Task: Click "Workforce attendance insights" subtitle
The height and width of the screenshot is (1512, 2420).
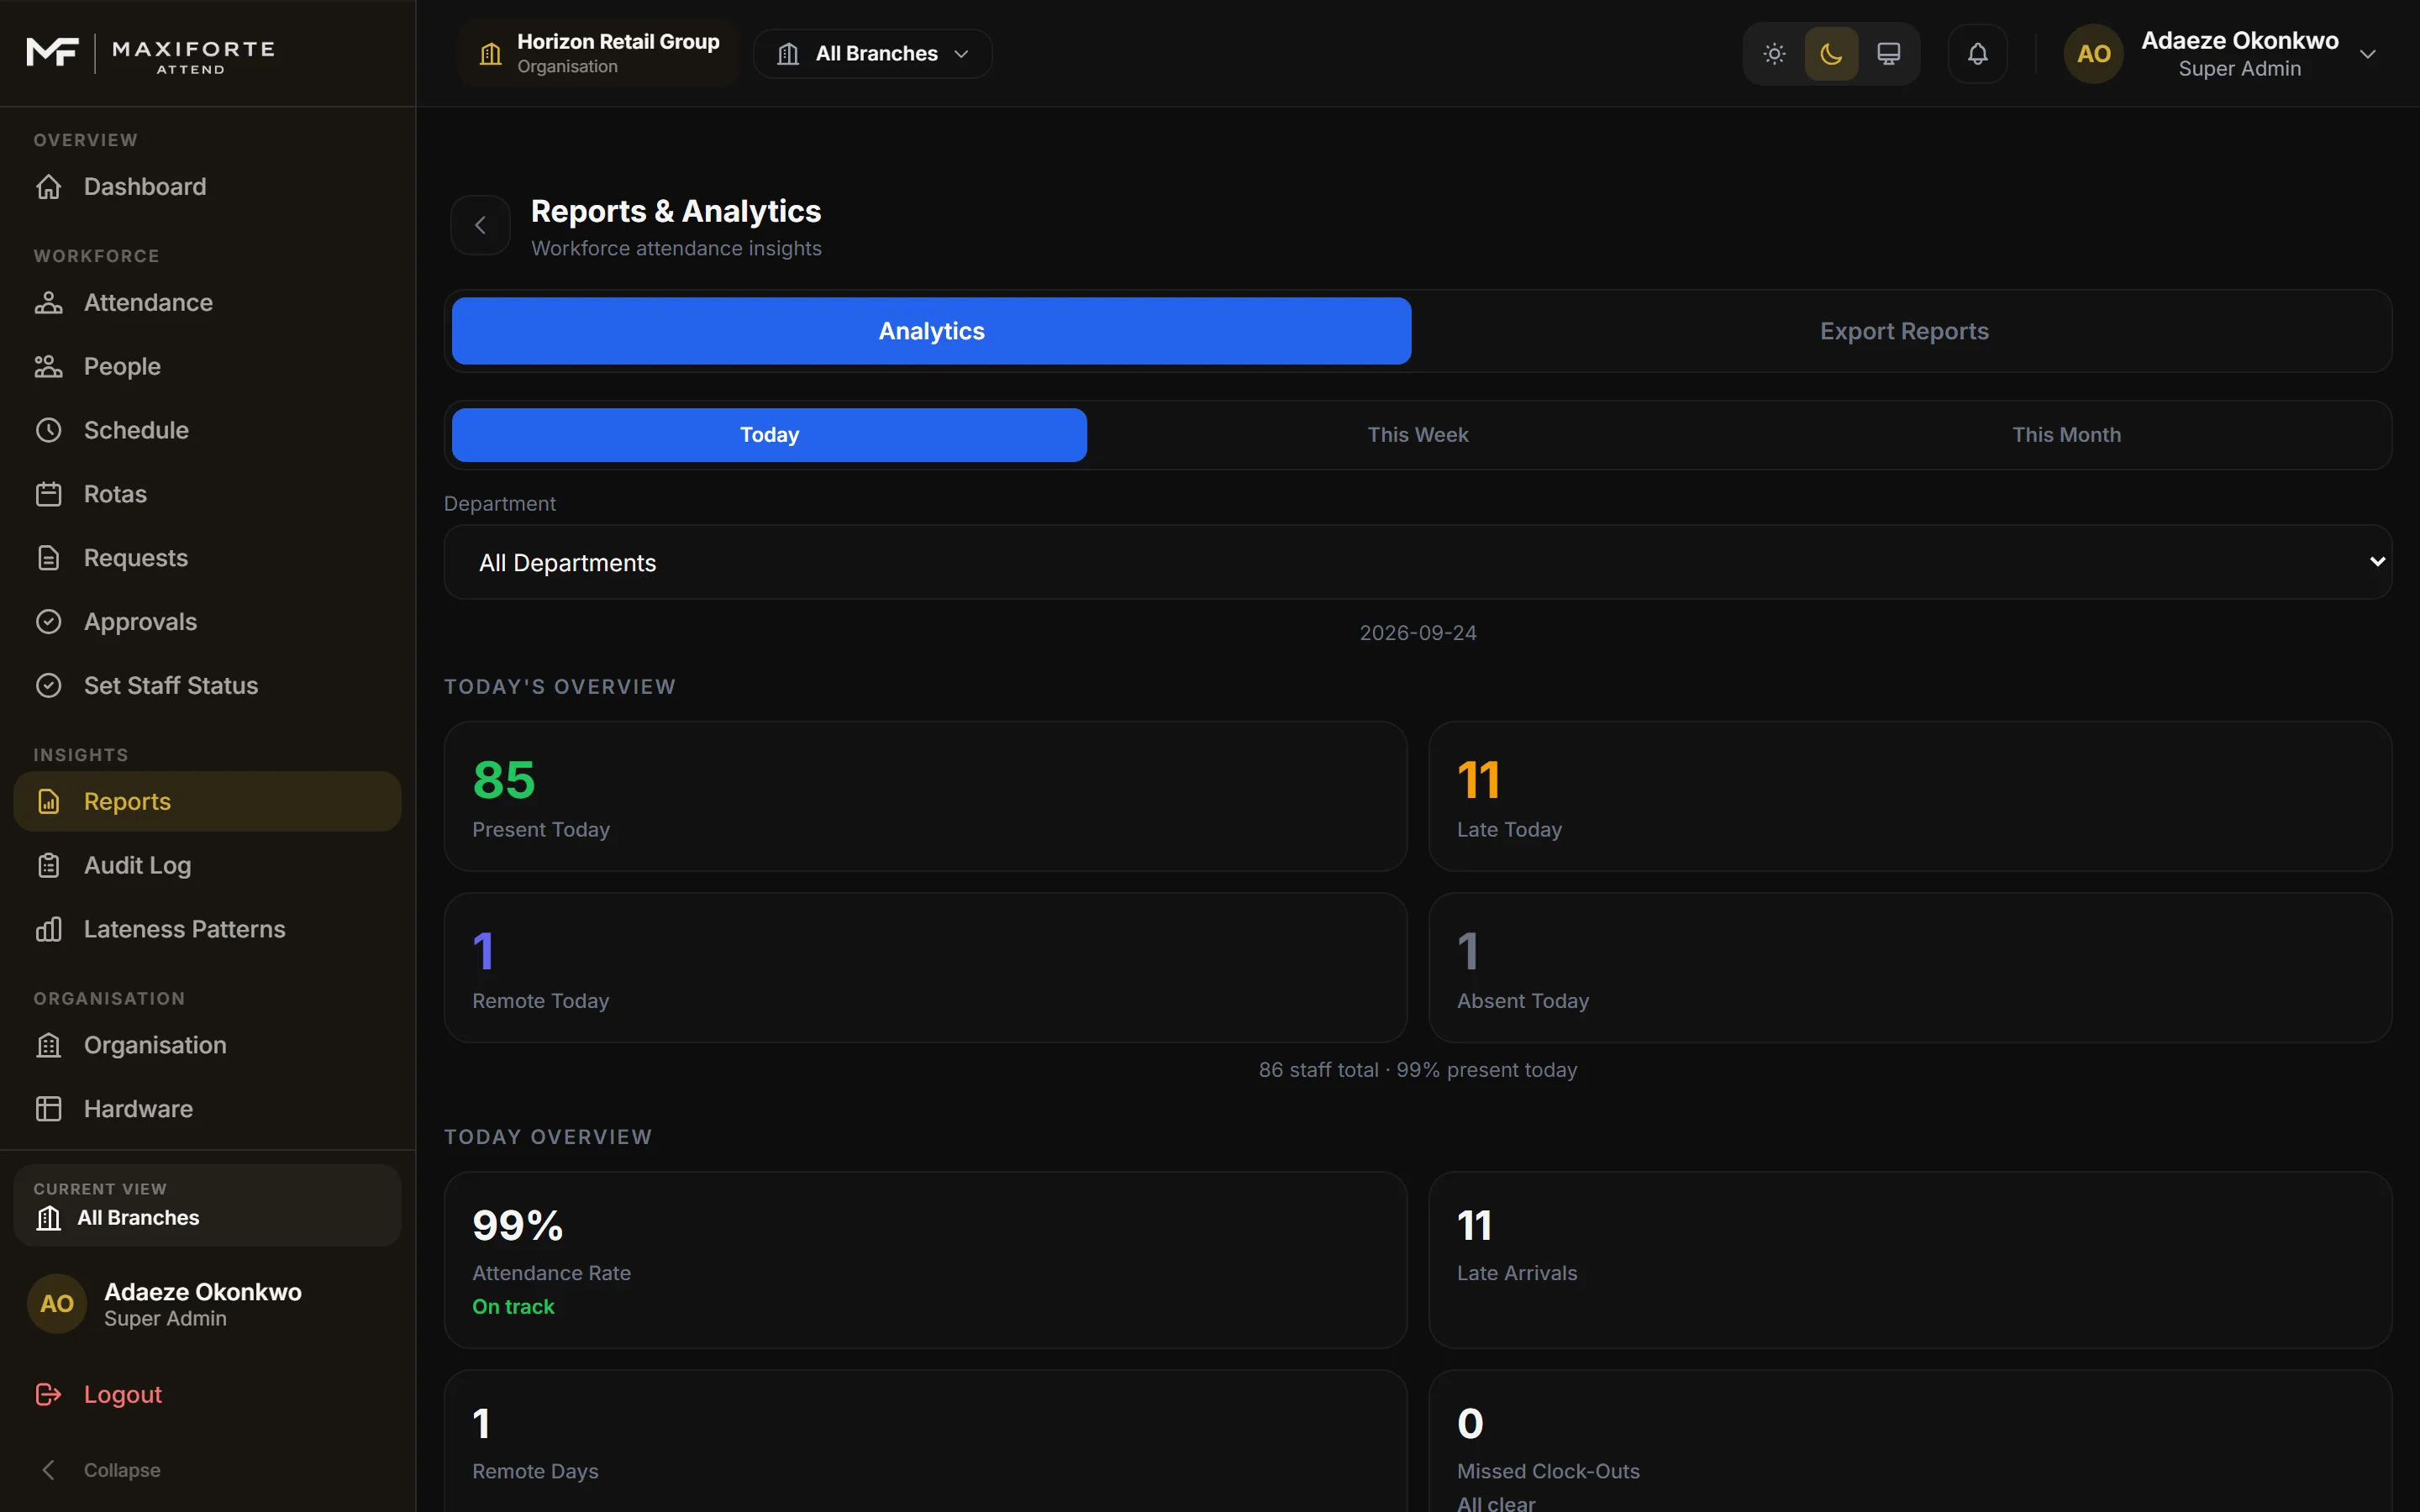Action: 676,248
